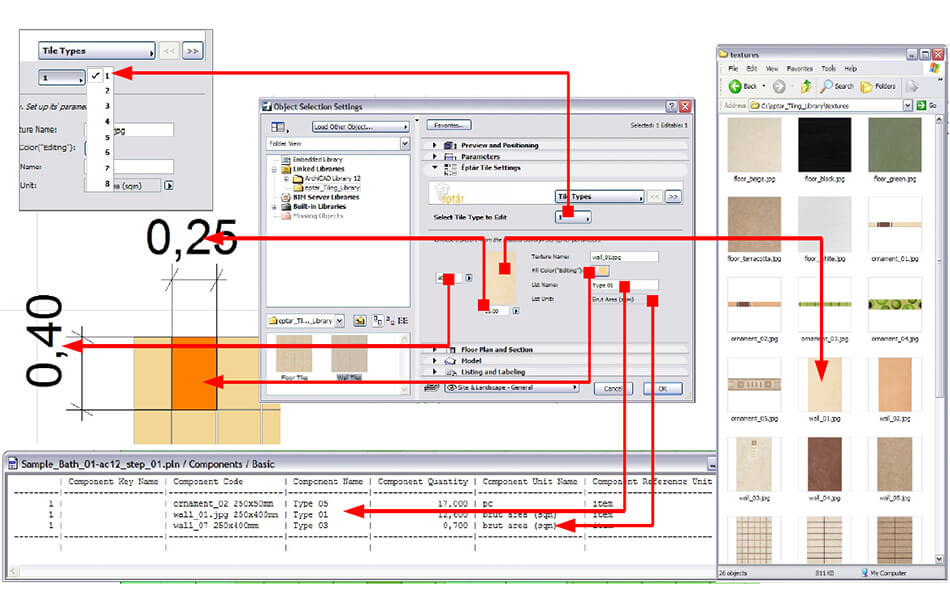The height and width of the screenshot is (600, 950).
Task: Open the Load Other Object menu
Action: [360, 127]
